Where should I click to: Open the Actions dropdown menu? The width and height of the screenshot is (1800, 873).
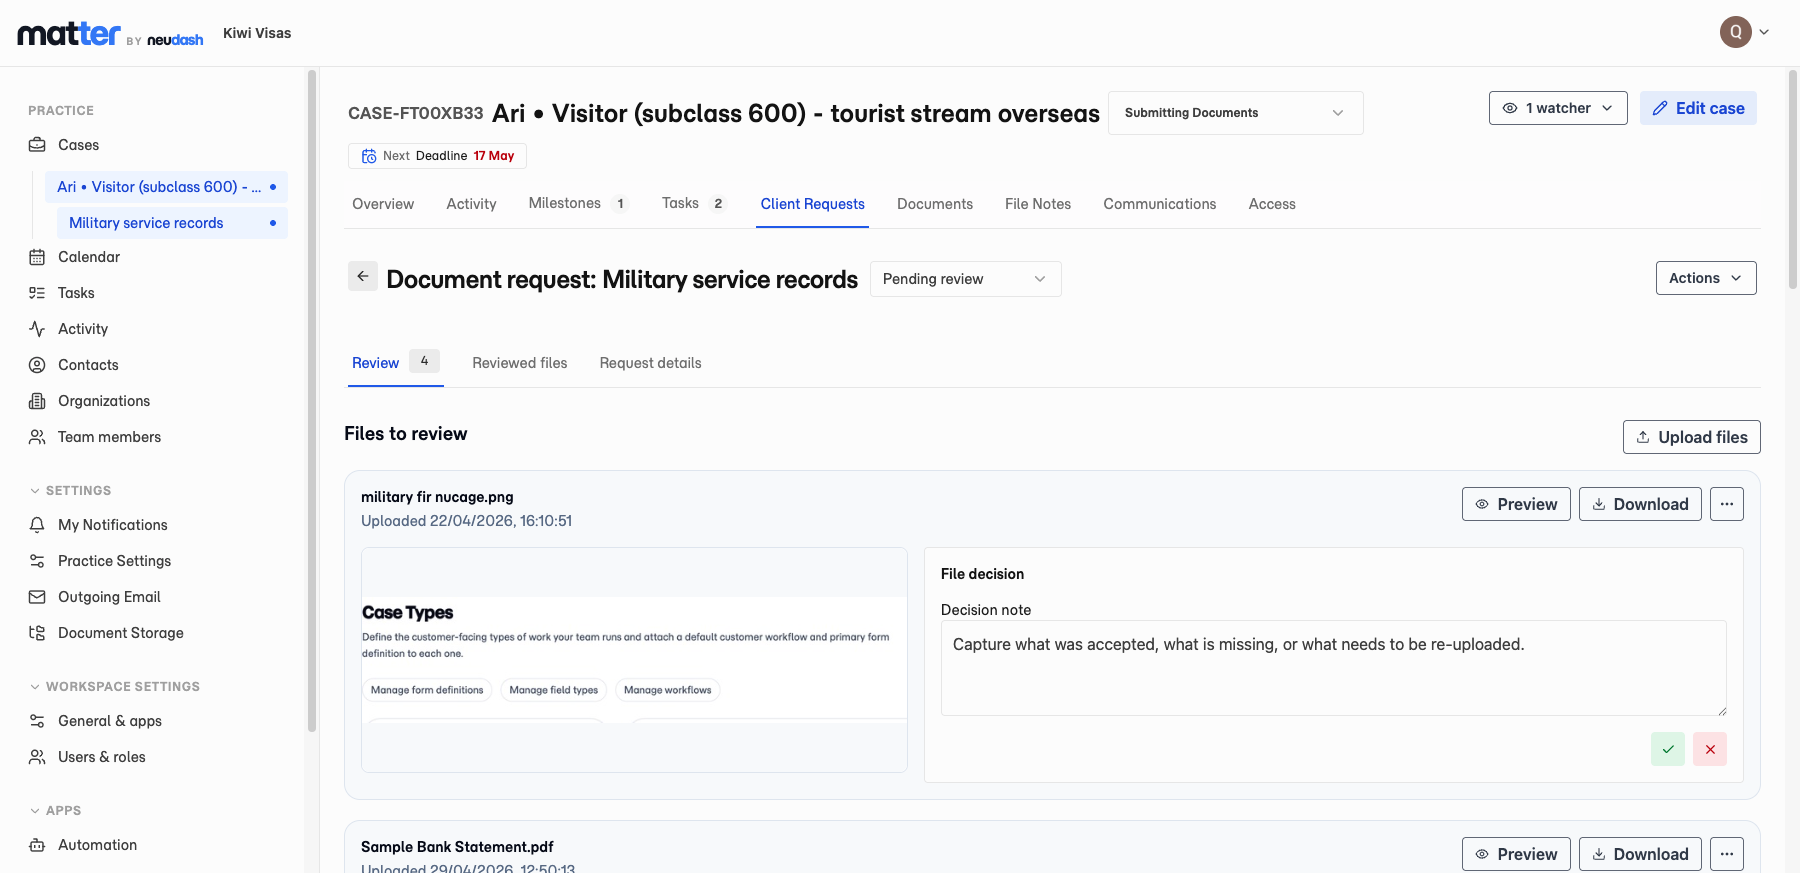(x=1706, y=278)
